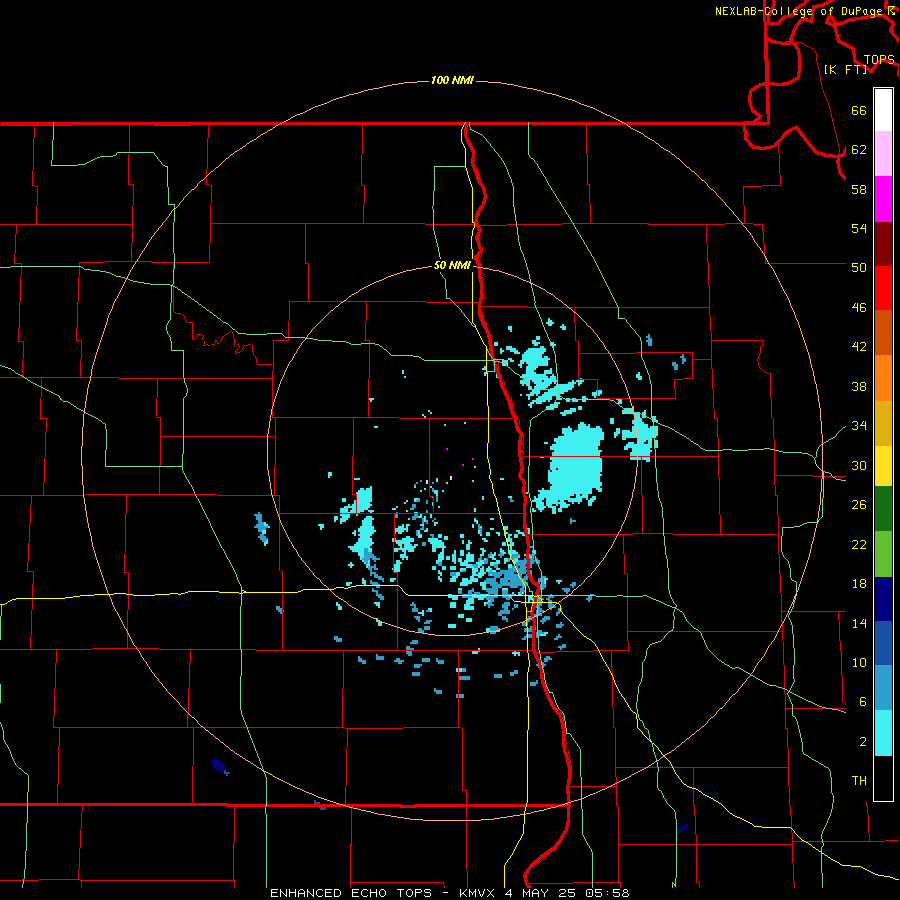Select the "14" legend value
The width and height of the screenshot is (900, 900).
click(x=859, y=623)
